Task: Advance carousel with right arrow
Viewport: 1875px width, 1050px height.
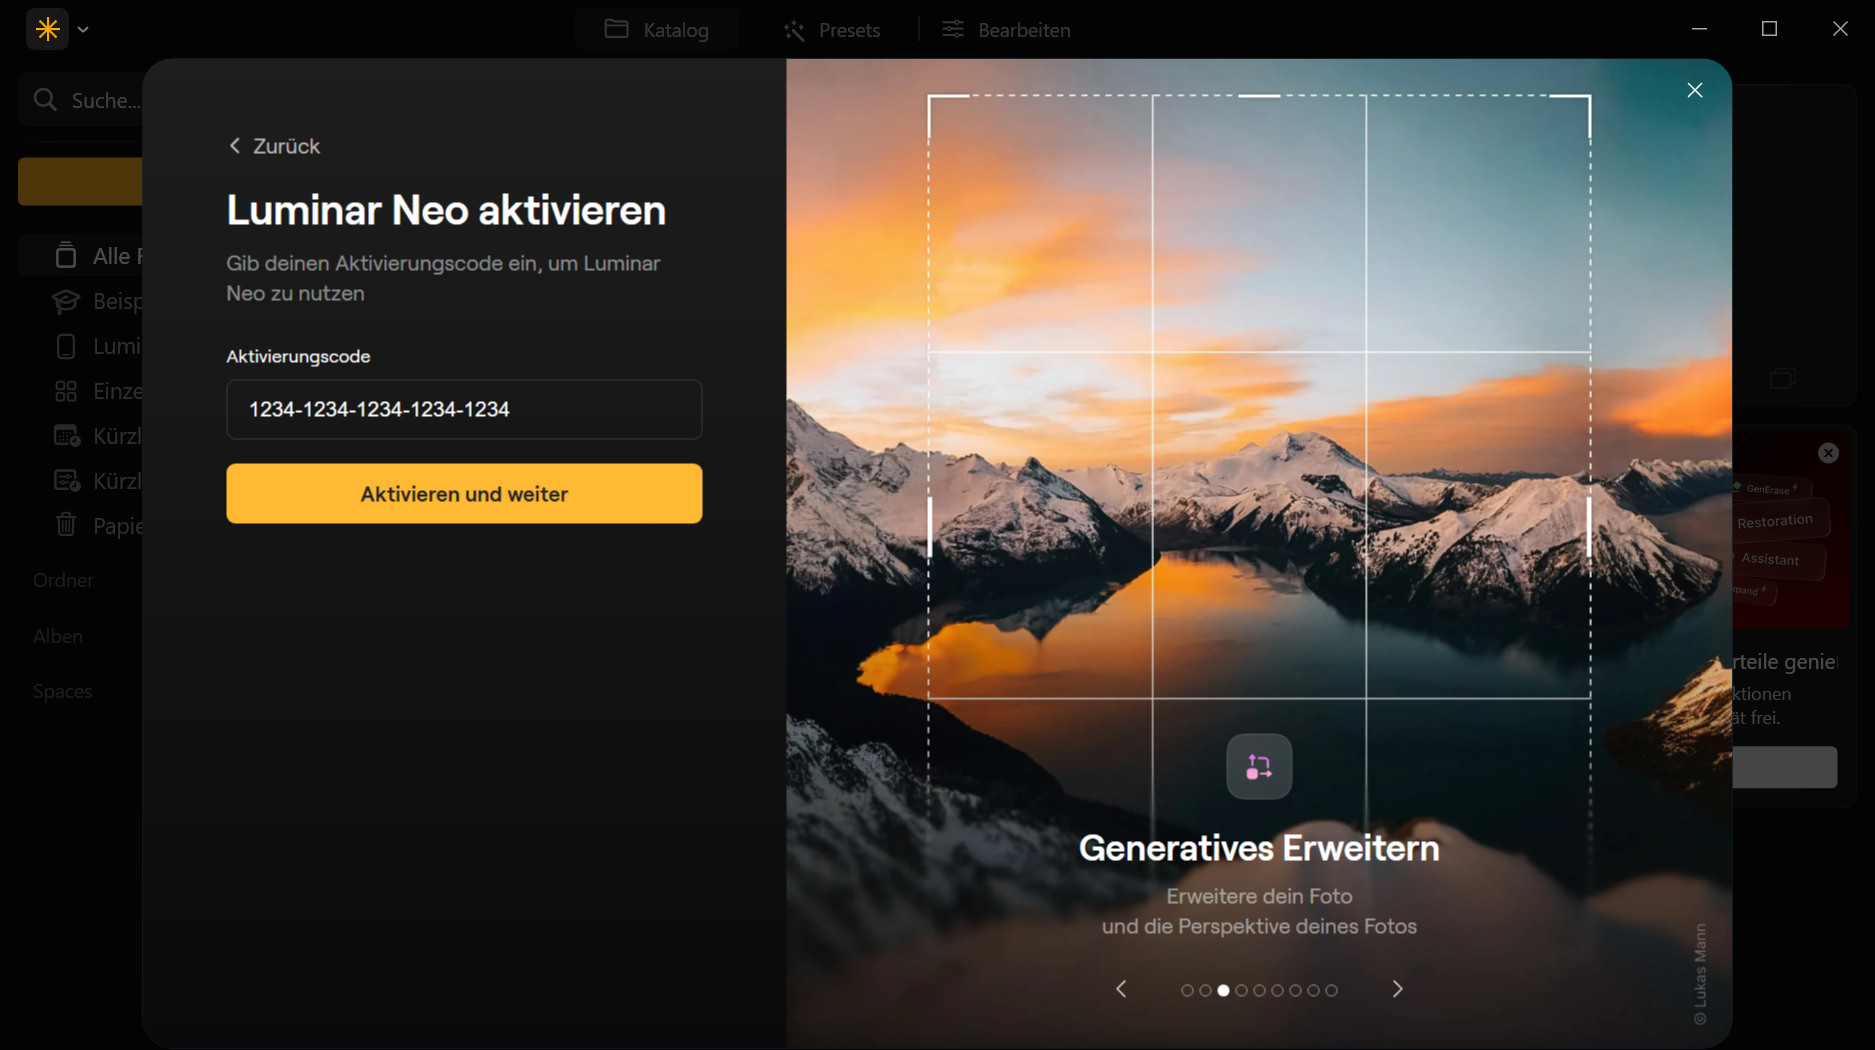Action: [x=1397, y=989]
